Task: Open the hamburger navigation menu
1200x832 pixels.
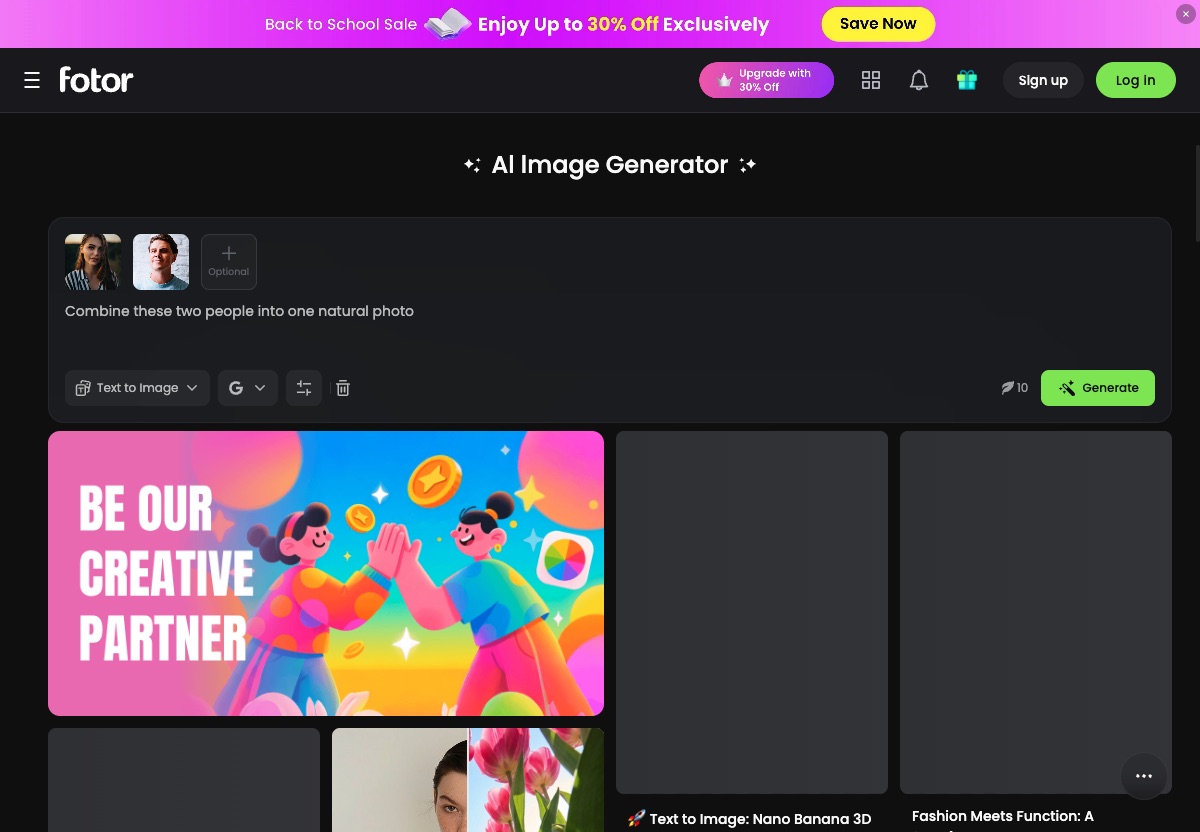Action: click(x=32, y=80)
